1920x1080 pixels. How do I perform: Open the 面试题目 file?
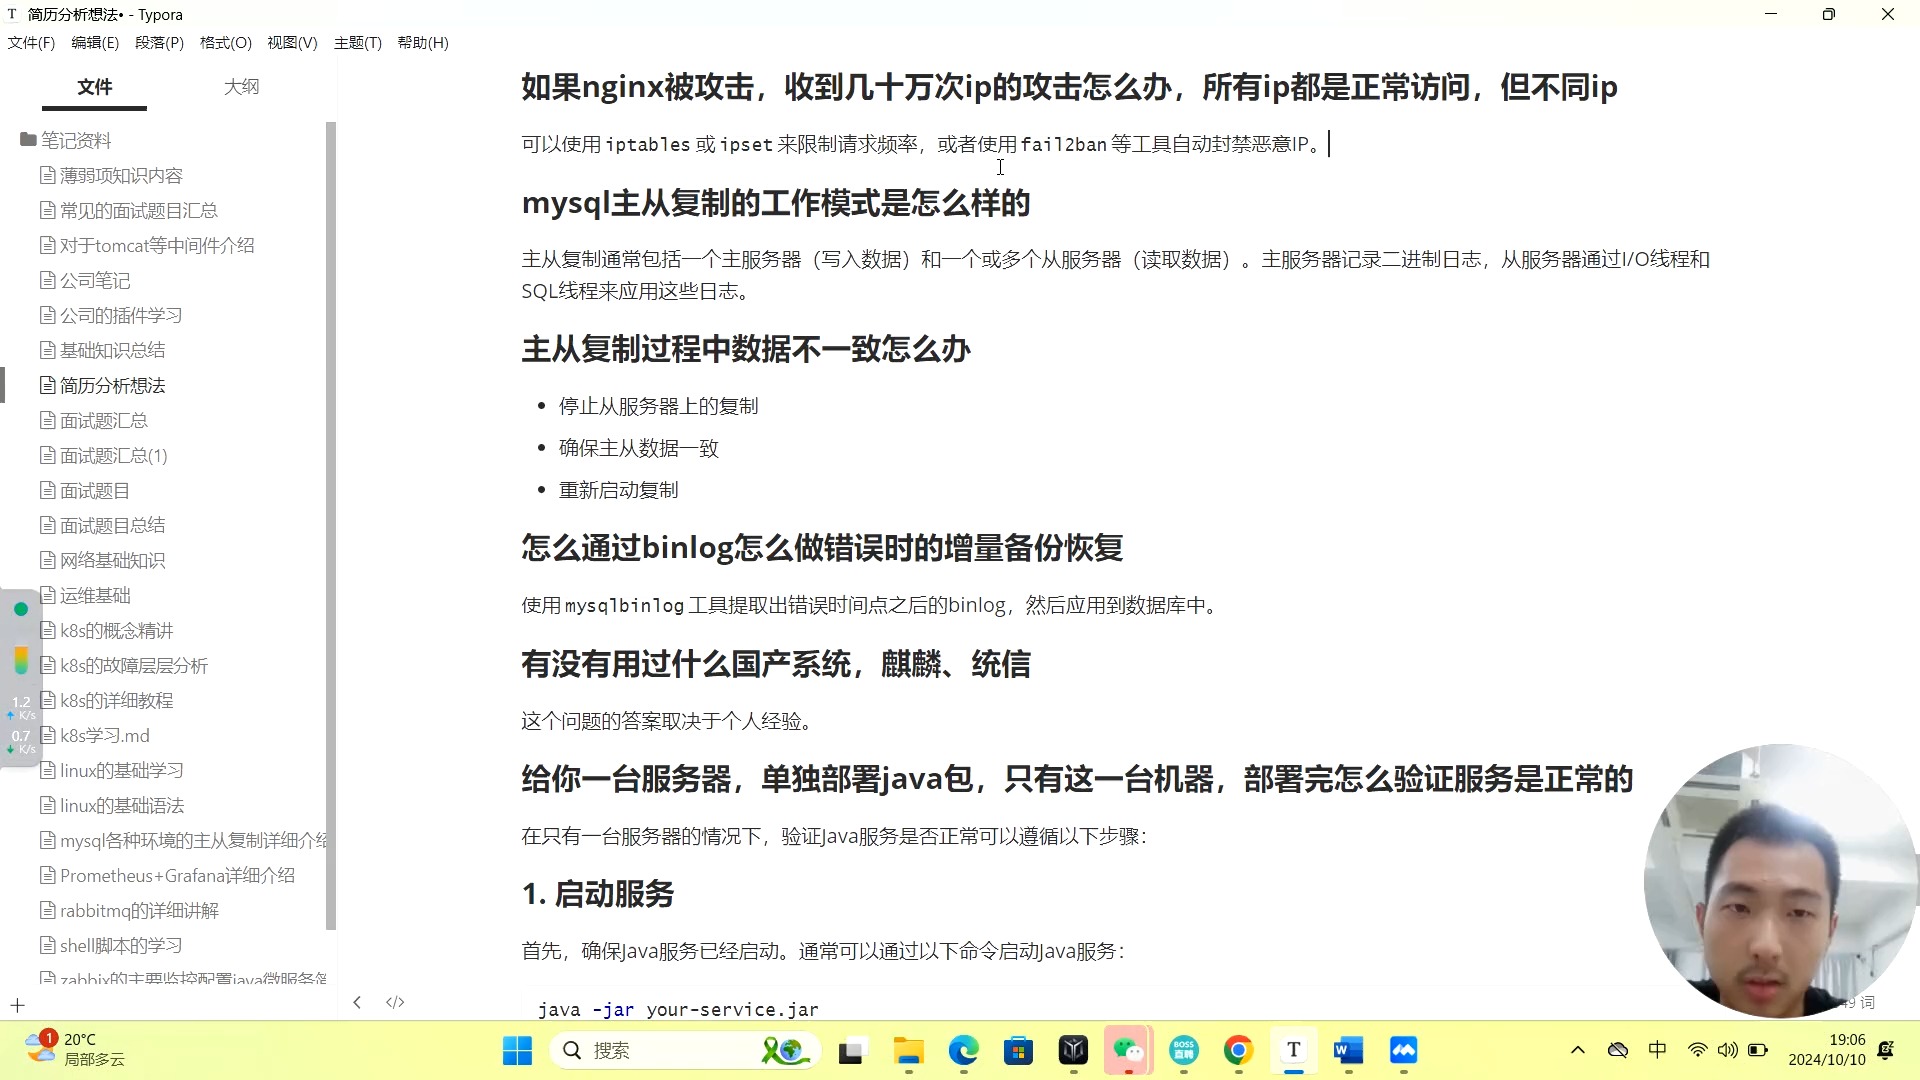[x=85, y=491]
